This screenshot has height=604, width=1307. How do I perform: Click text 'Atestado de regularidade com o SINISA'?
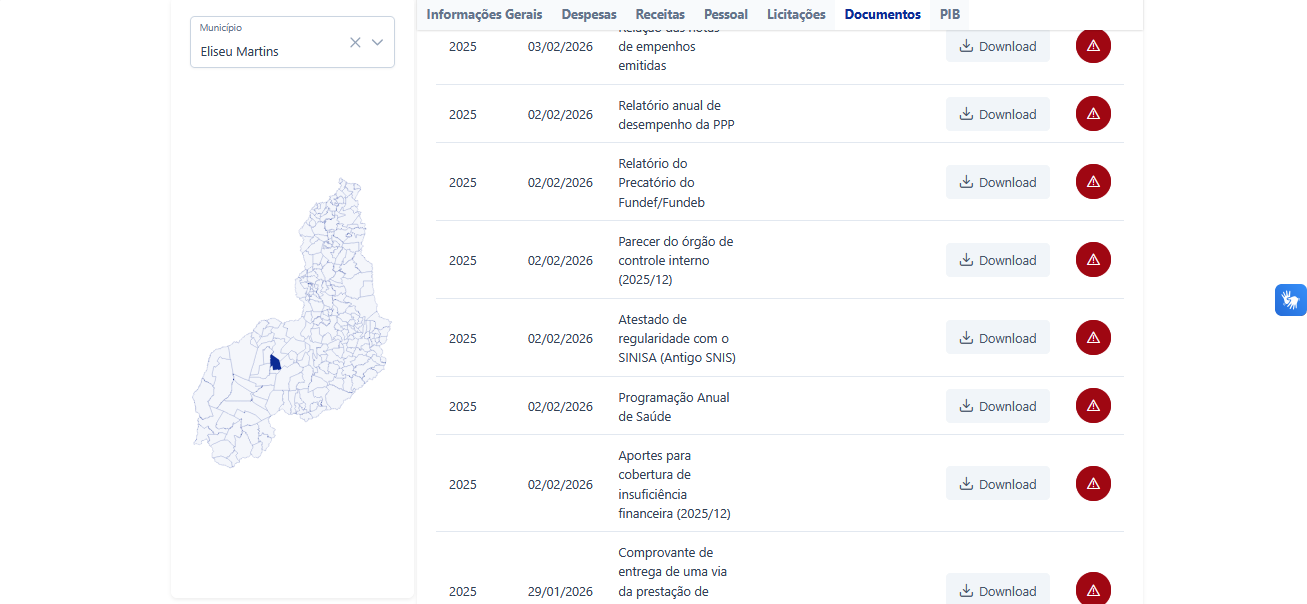(x=677, y=338)
